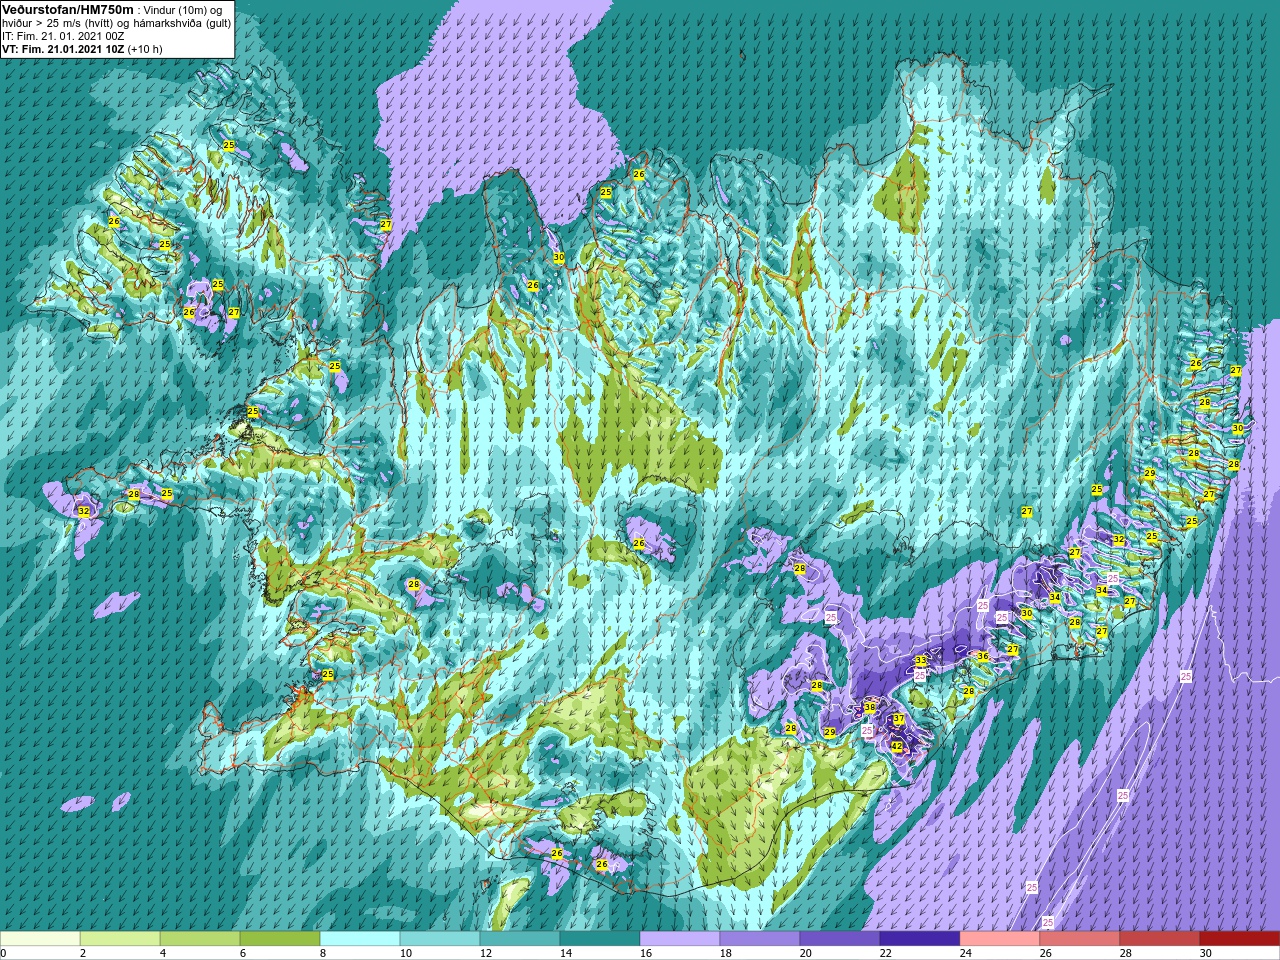Click the 'IT: Fim. 21. 01. 2021 00Z' line

[x=63, y=36]
